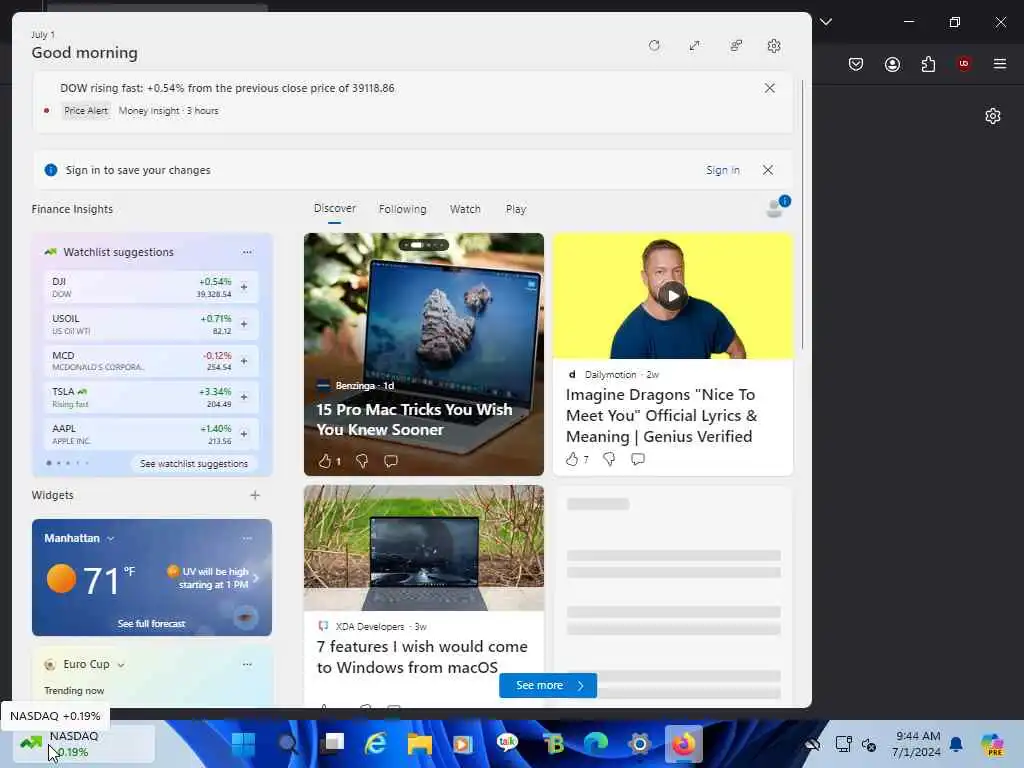The image size is (1024, 768).
Task: Play the Imagine Dragons video
Action: 673,296
